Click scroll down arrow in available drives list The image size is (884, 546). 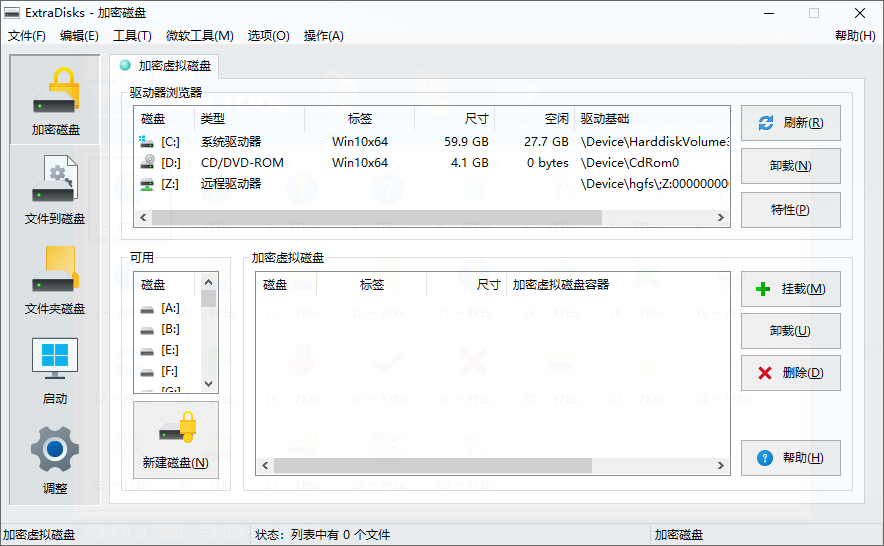[x=209, y=384]
